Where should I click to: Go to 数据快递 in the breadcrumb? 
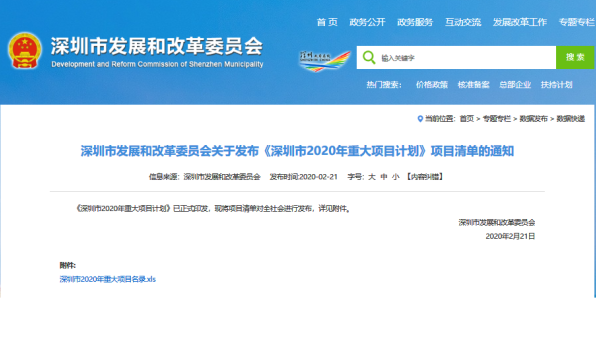click(x=571, y=119)
